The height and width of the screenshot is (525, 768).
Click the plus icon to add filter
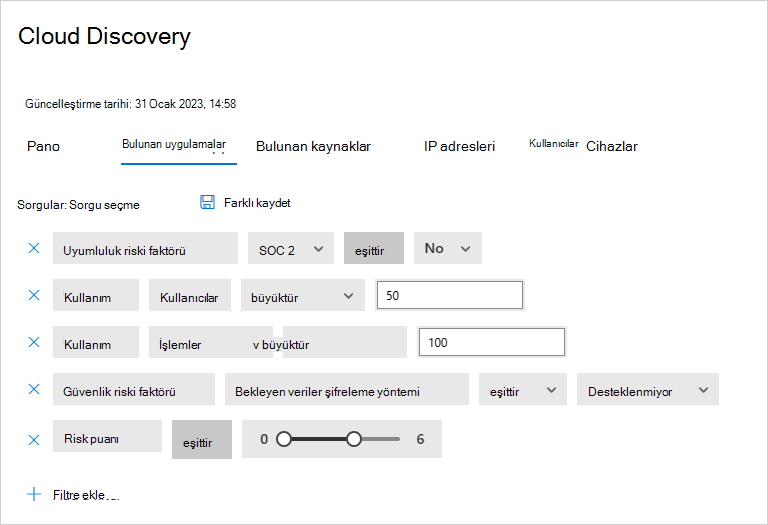pos(34,494)
